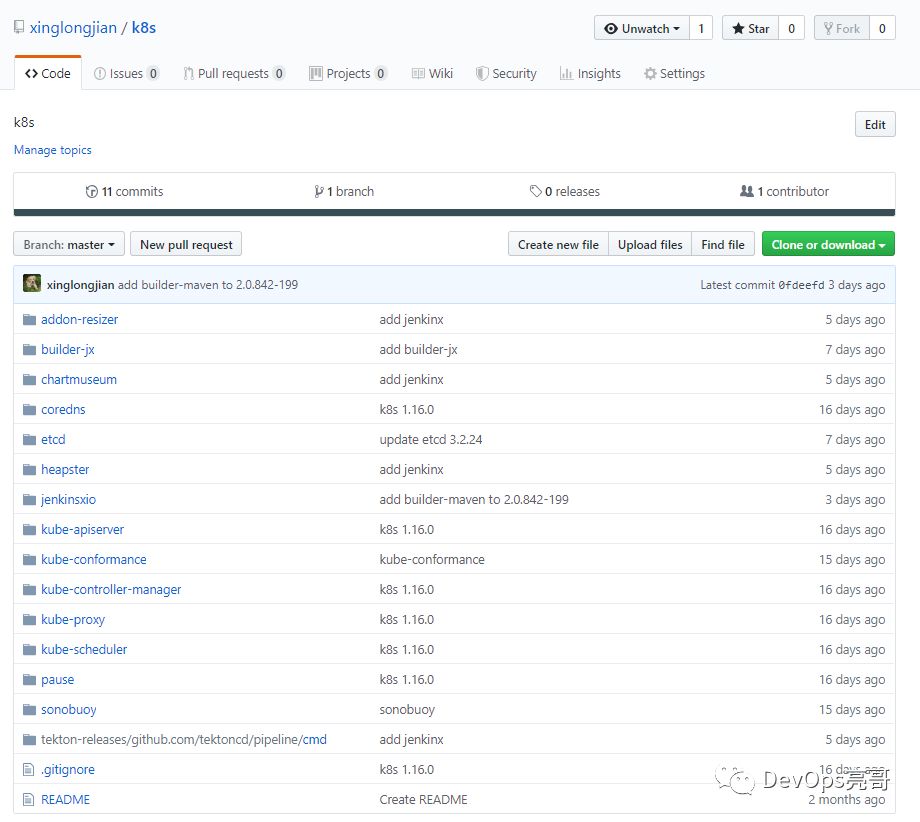Click Upload files button
The image size is (920, 822).
[650, 244]
